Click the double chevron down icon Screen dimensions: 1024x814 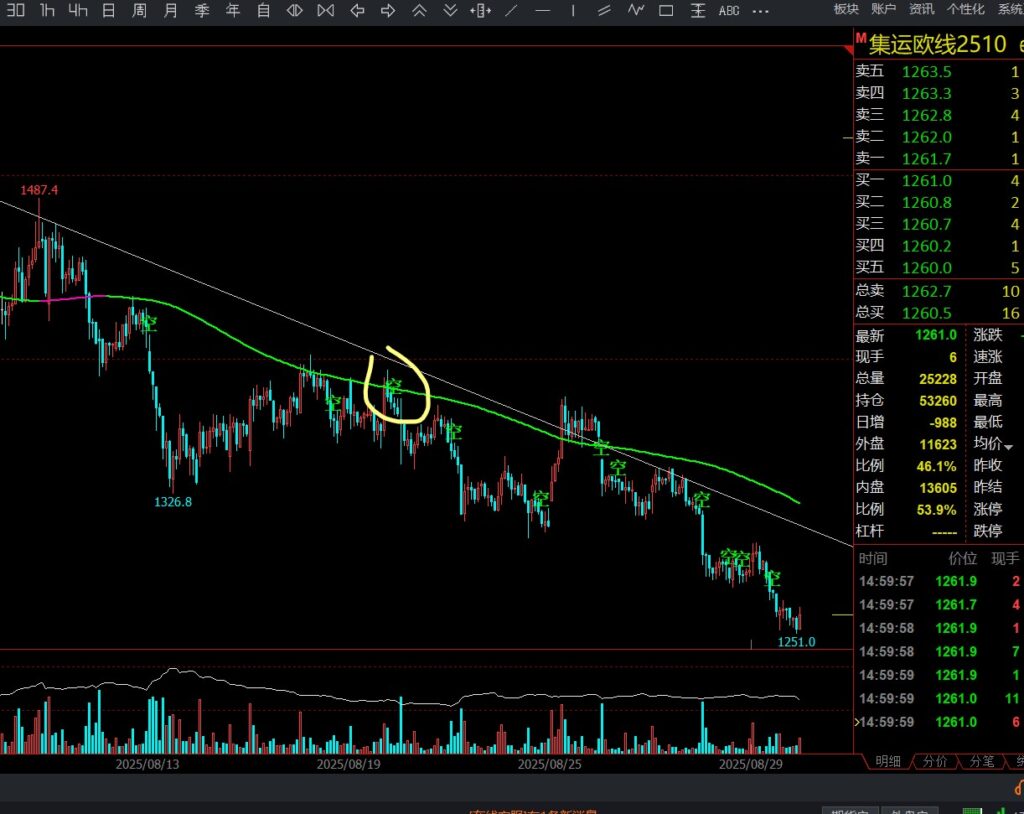[450, 10]
